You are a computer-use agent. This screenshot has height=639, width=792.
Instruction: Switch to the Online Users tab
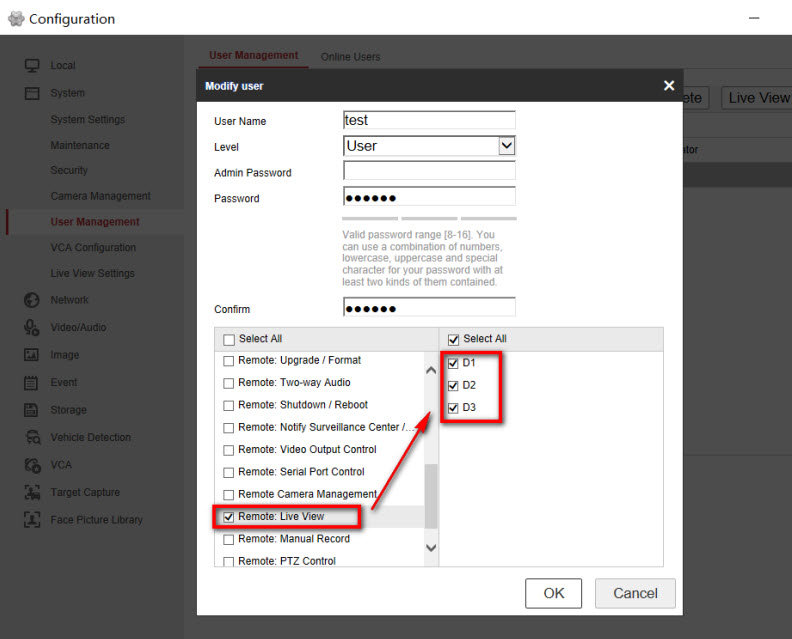(x=350, y=57)
